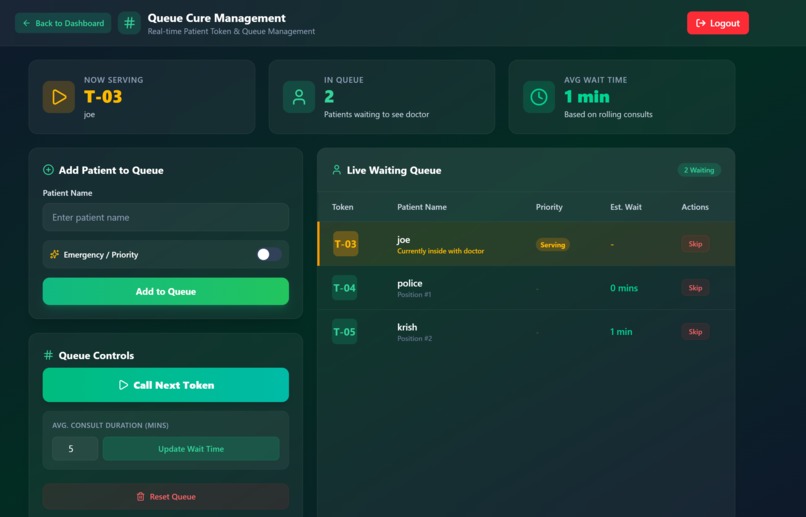Go back to the Dashboard
Image resolution: width=806 pixels, height=517 pixels.
[63, 23]
